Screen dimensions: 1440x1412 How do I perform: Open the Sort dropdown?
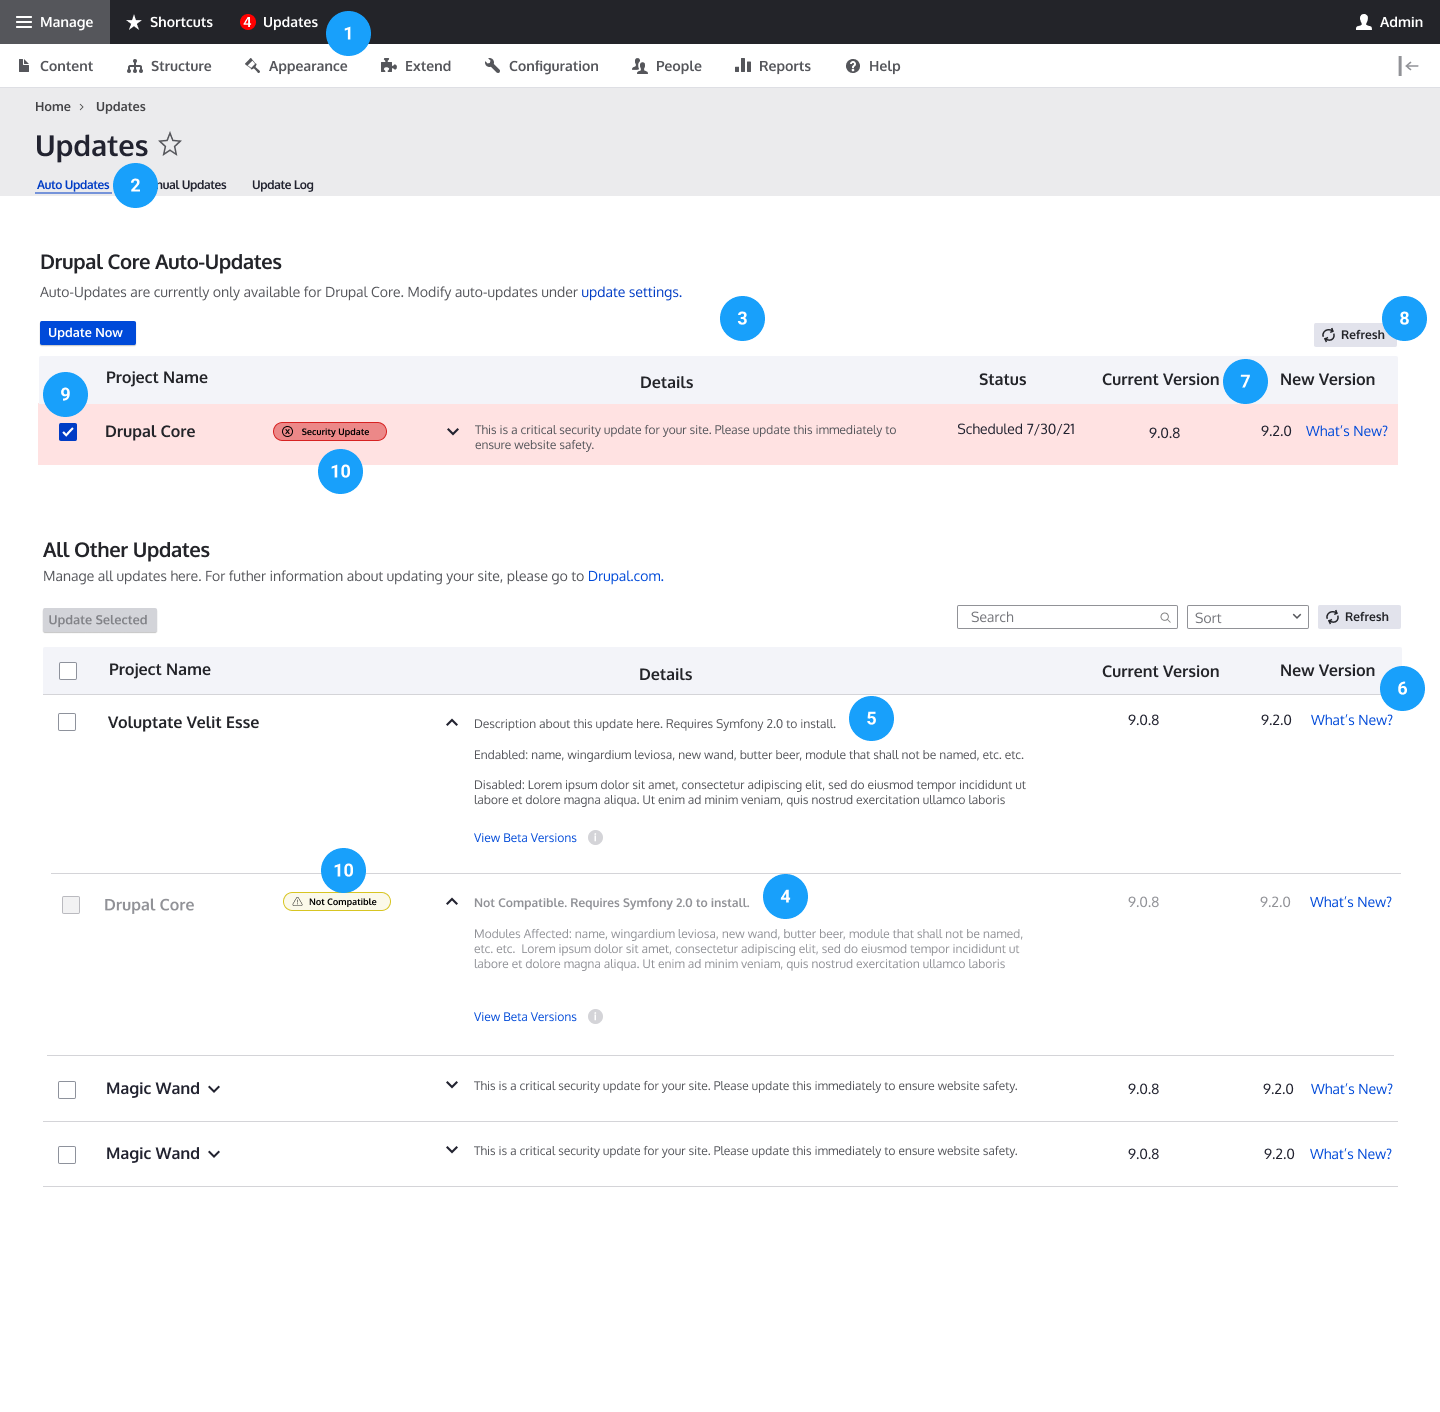tap(1248, 617)
